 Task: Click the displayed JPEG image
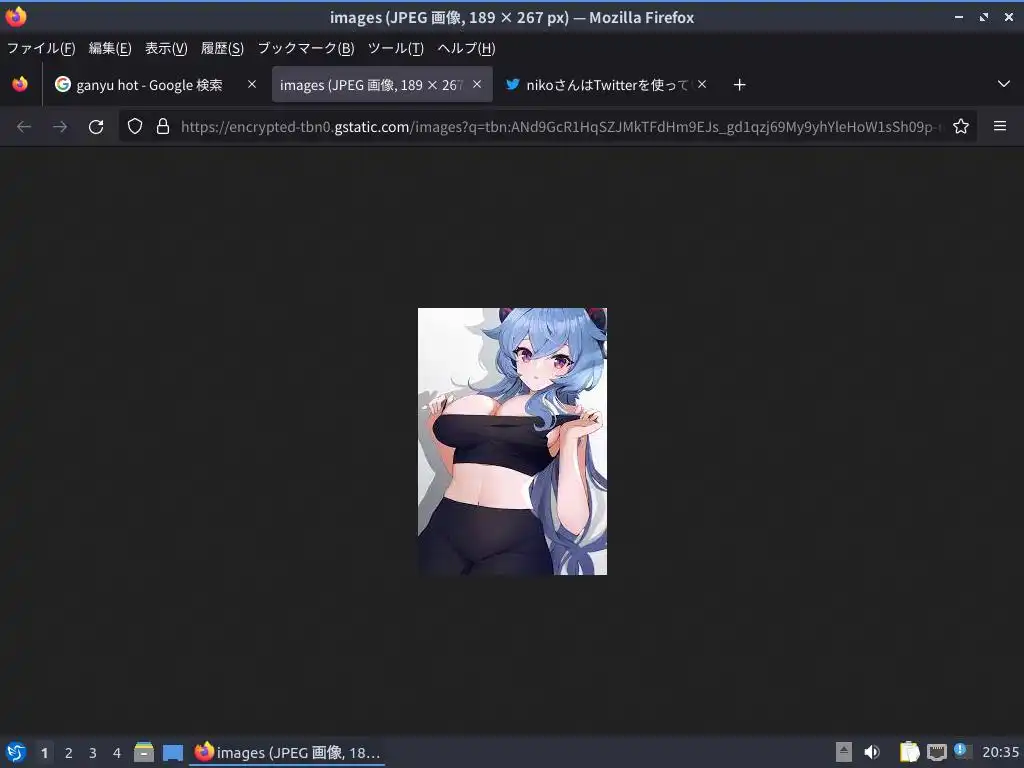coord(512,441)
